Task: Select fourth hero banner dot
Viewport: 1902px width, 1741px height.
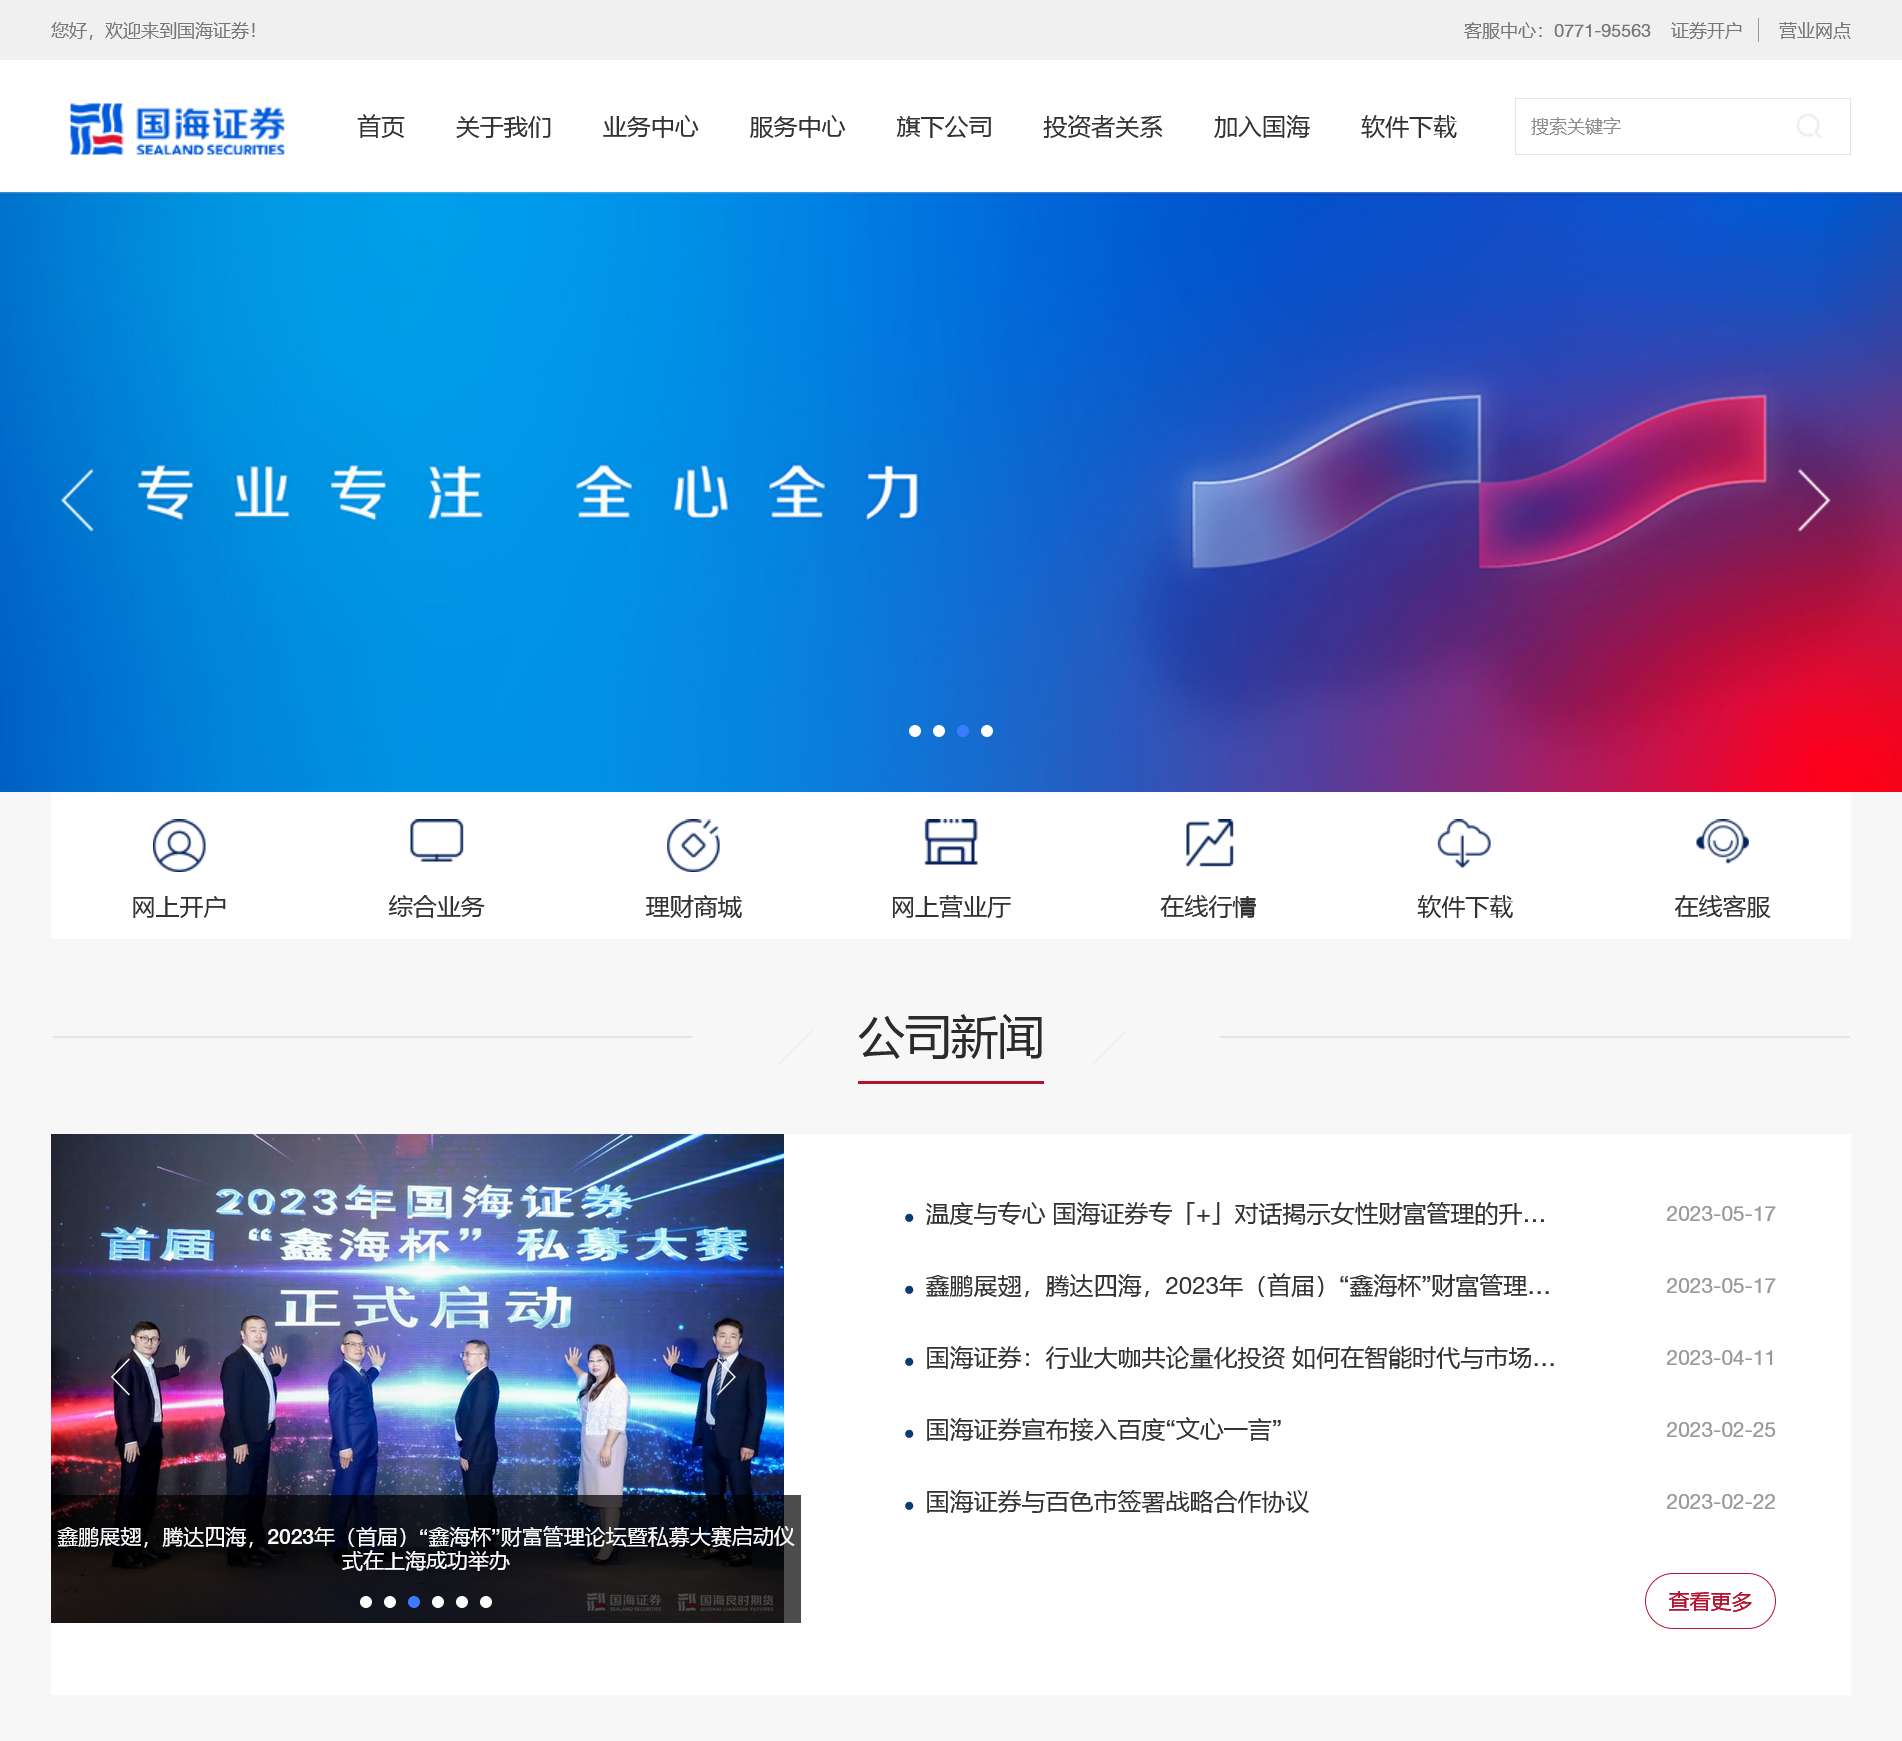Action: [x=987, y=731]
